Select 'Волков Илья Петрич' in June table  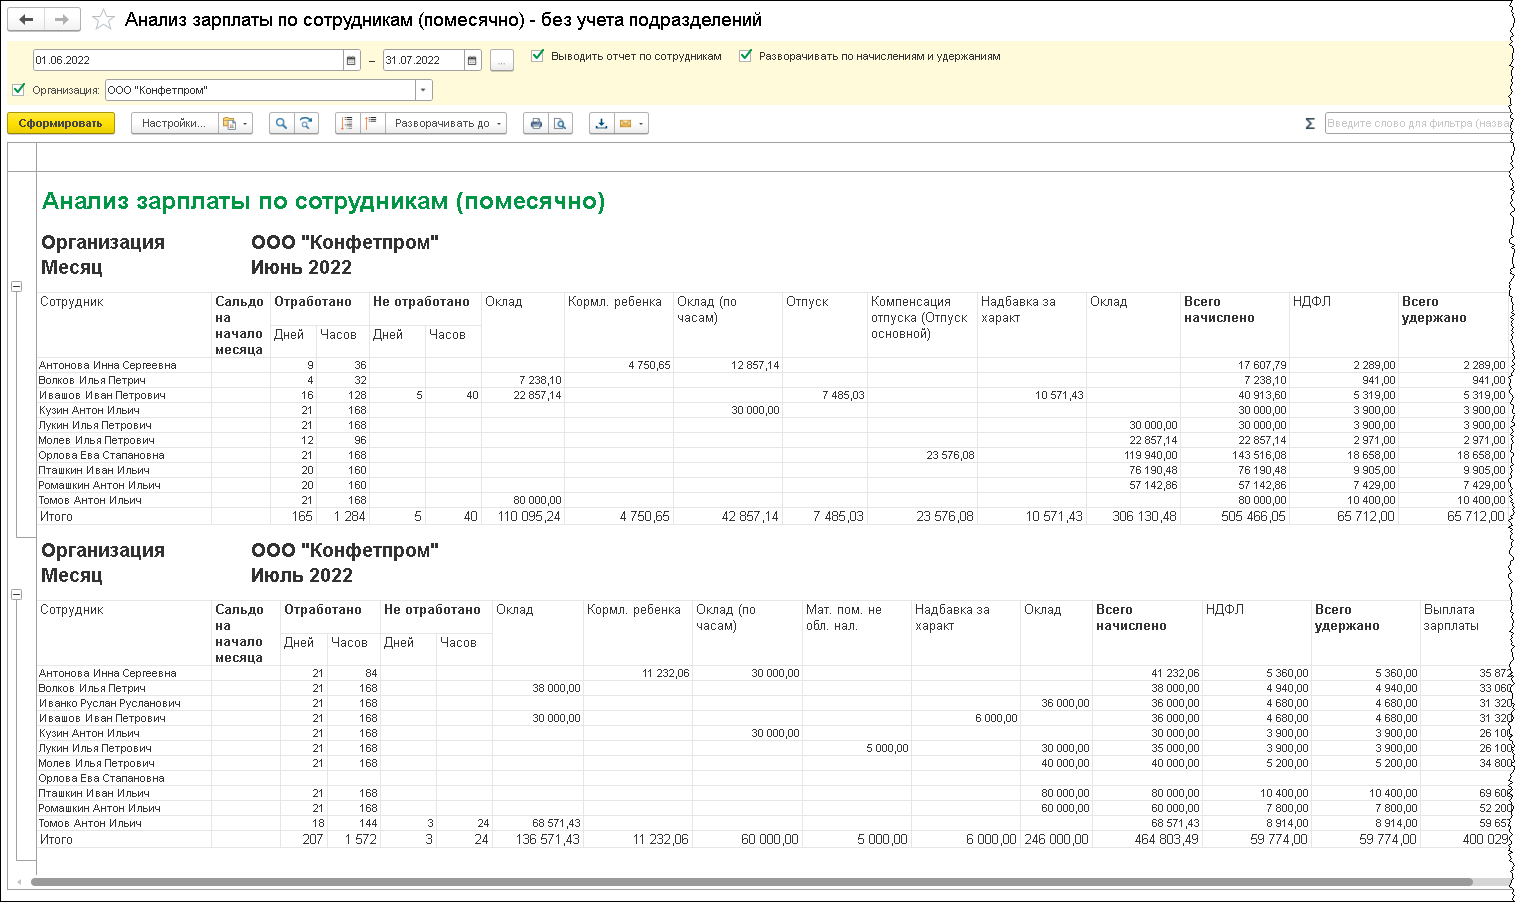click(92, 380)
